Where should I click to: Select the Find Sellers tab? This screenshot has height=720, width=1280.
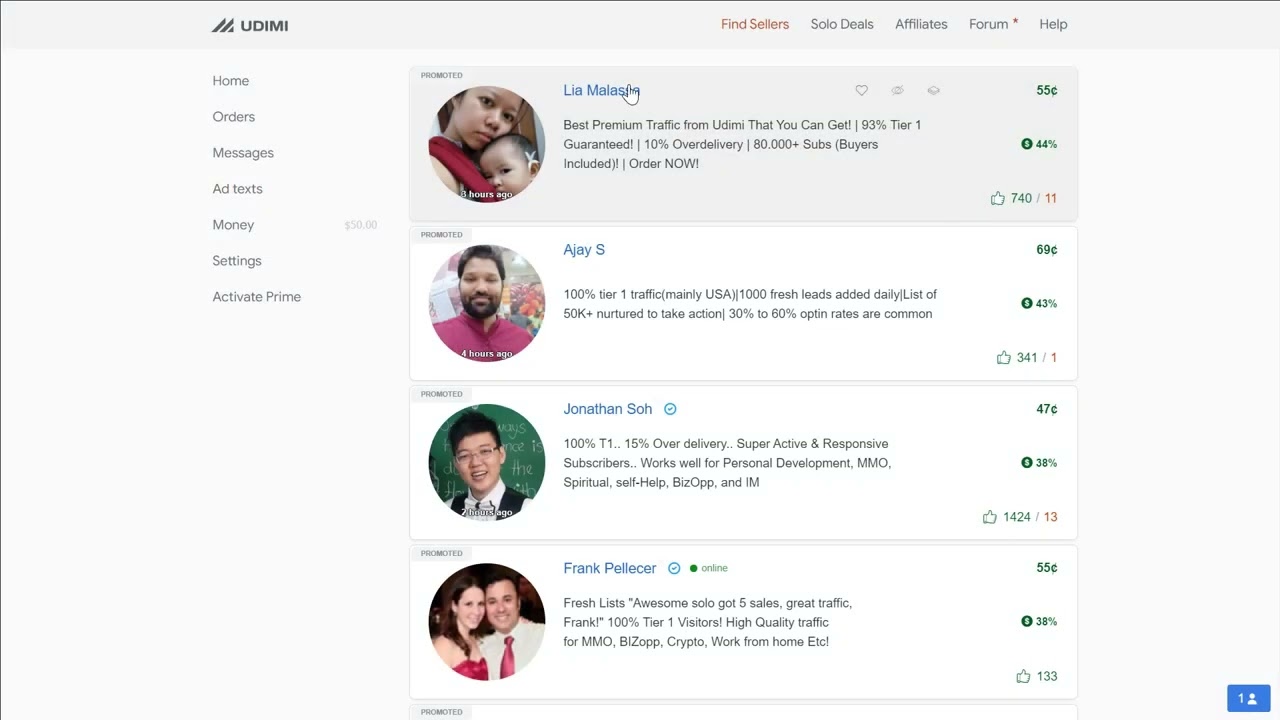(754, 24)
